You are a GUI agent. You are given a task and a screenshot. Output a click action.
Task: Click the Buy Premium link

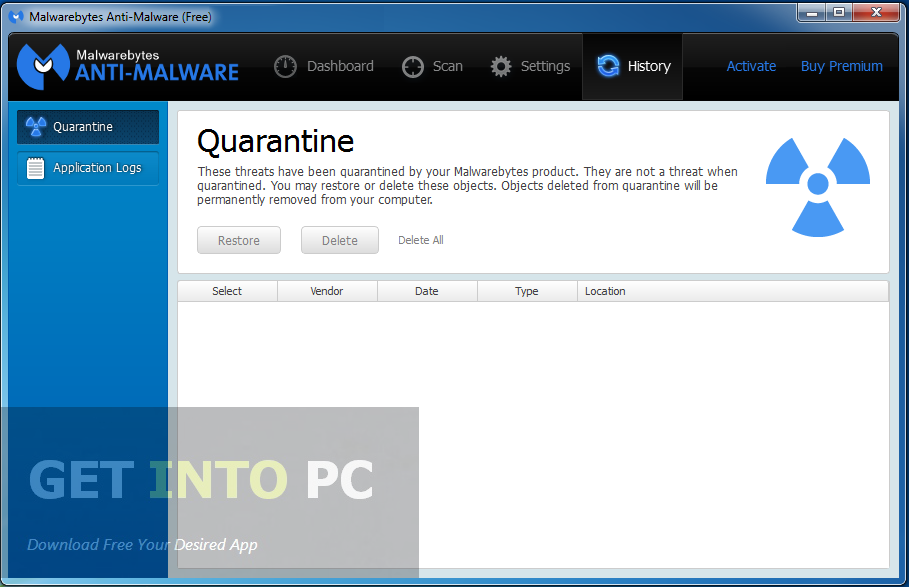click(842, 66)
